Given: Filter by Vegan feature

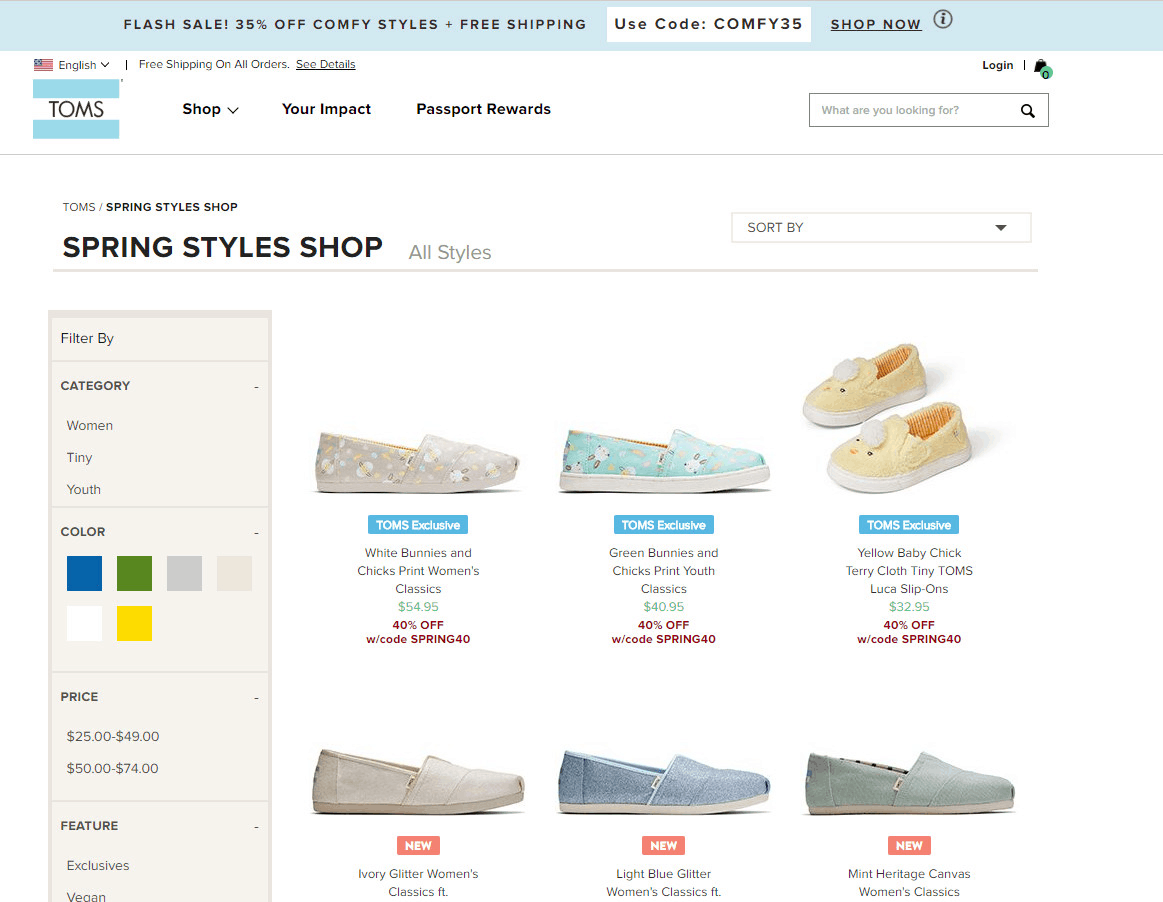Looking at the screenshot, I should (86, 897).
